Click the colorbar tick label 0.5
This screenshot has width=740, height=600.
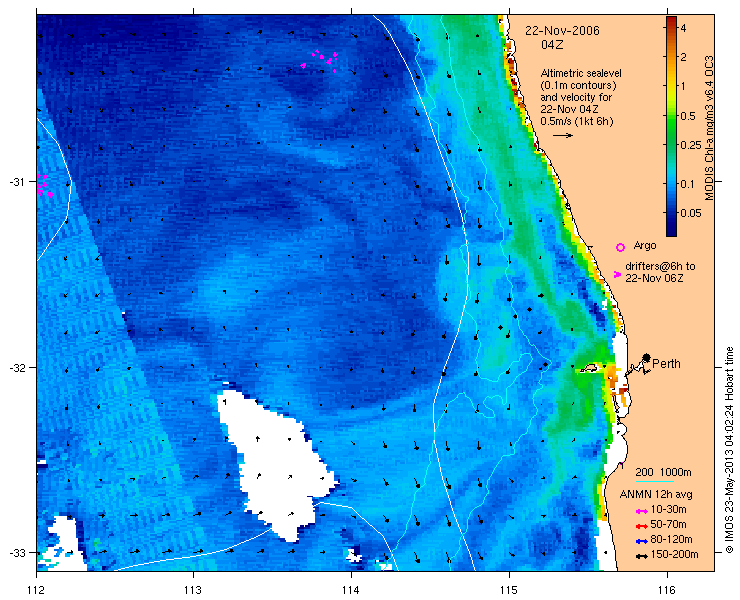click(x=688, y=116)
